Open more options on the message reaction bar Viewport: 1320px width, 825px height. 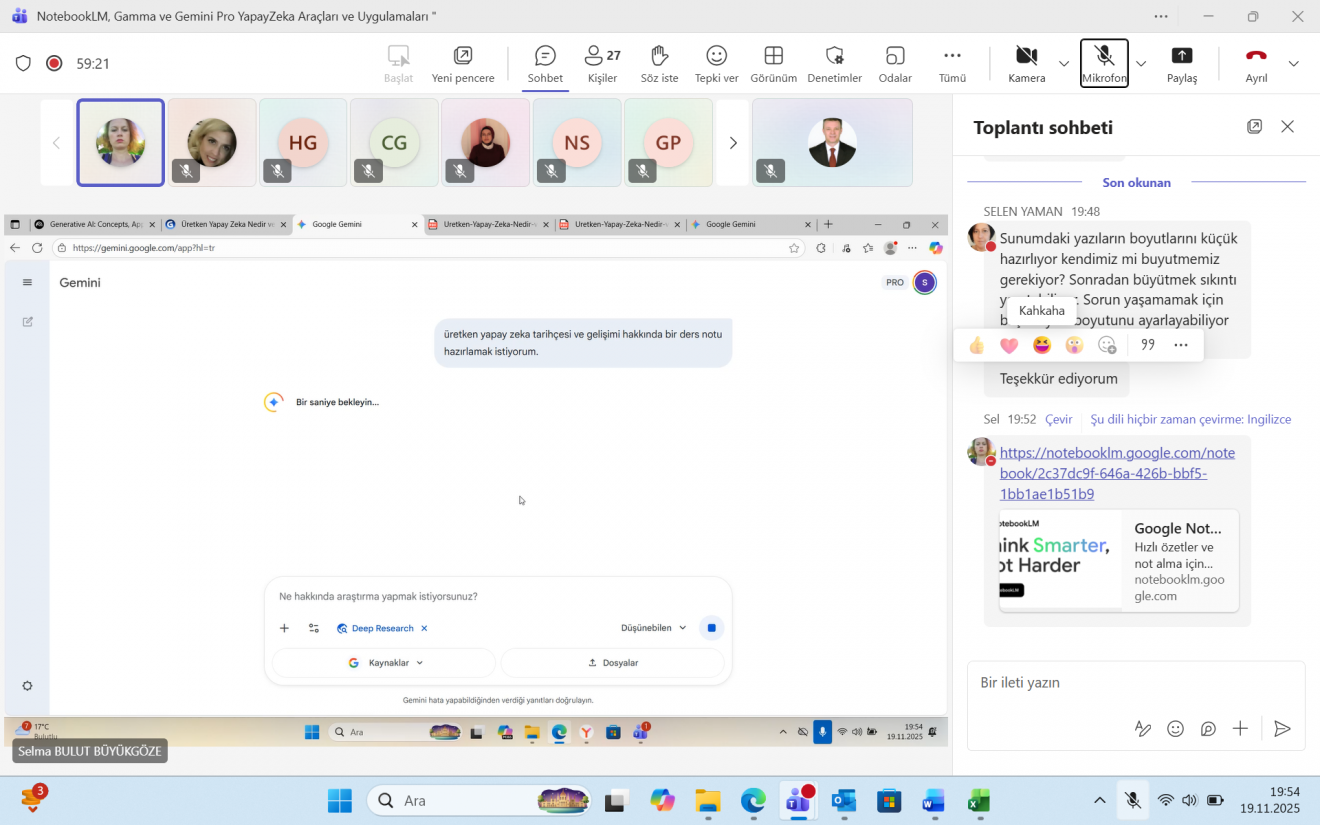click(x=1181, y=345)
